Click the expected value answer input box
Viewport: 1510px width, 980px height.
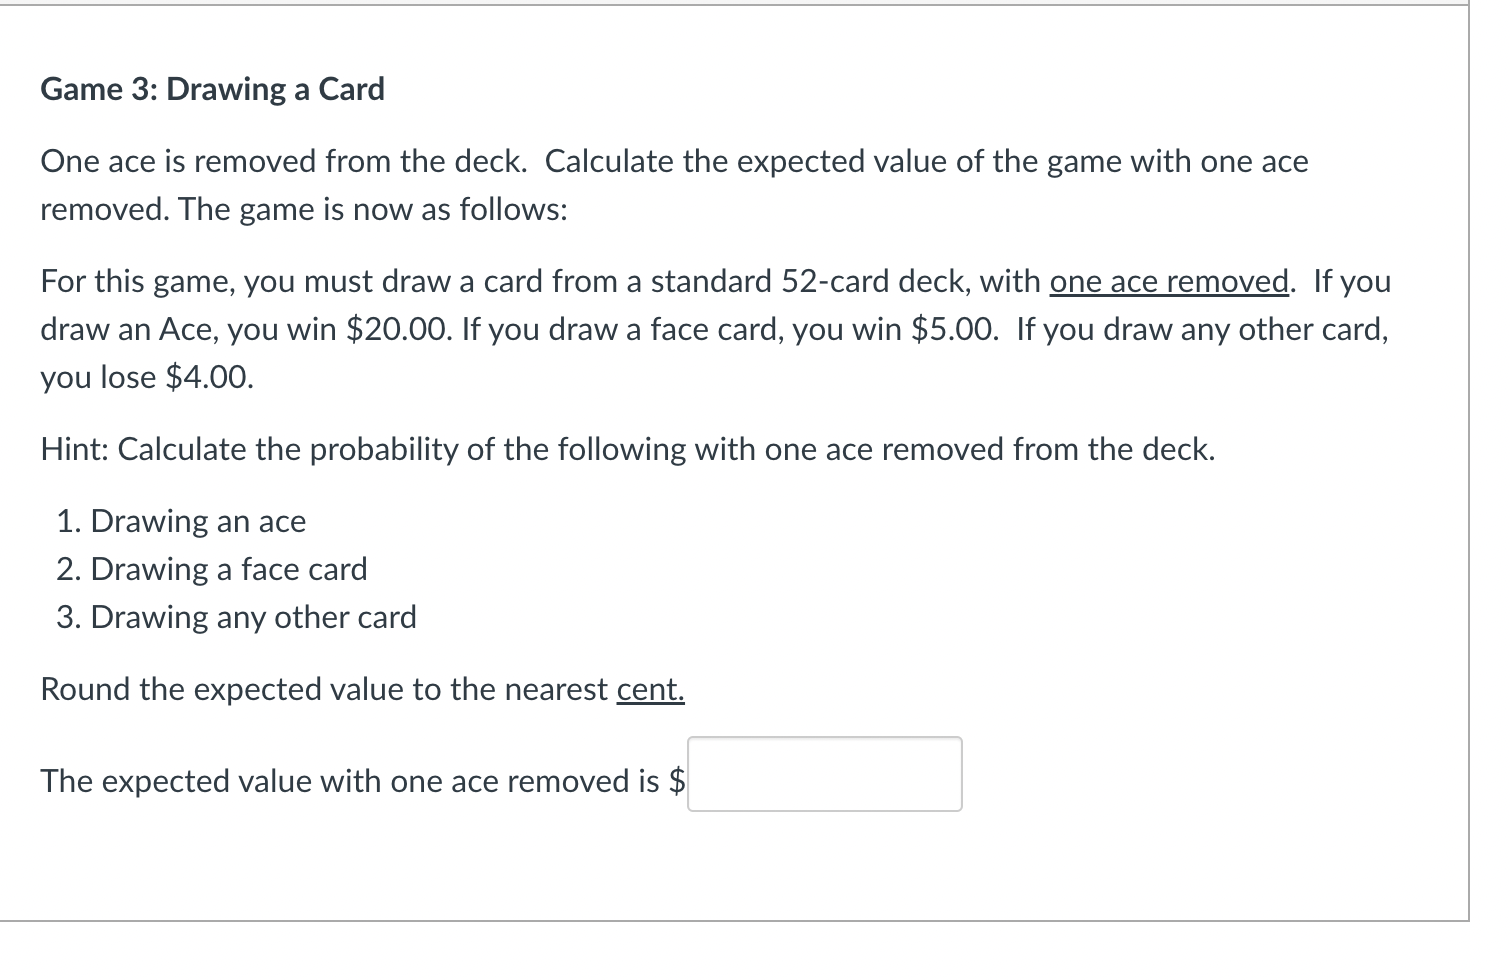click(825, 774)
